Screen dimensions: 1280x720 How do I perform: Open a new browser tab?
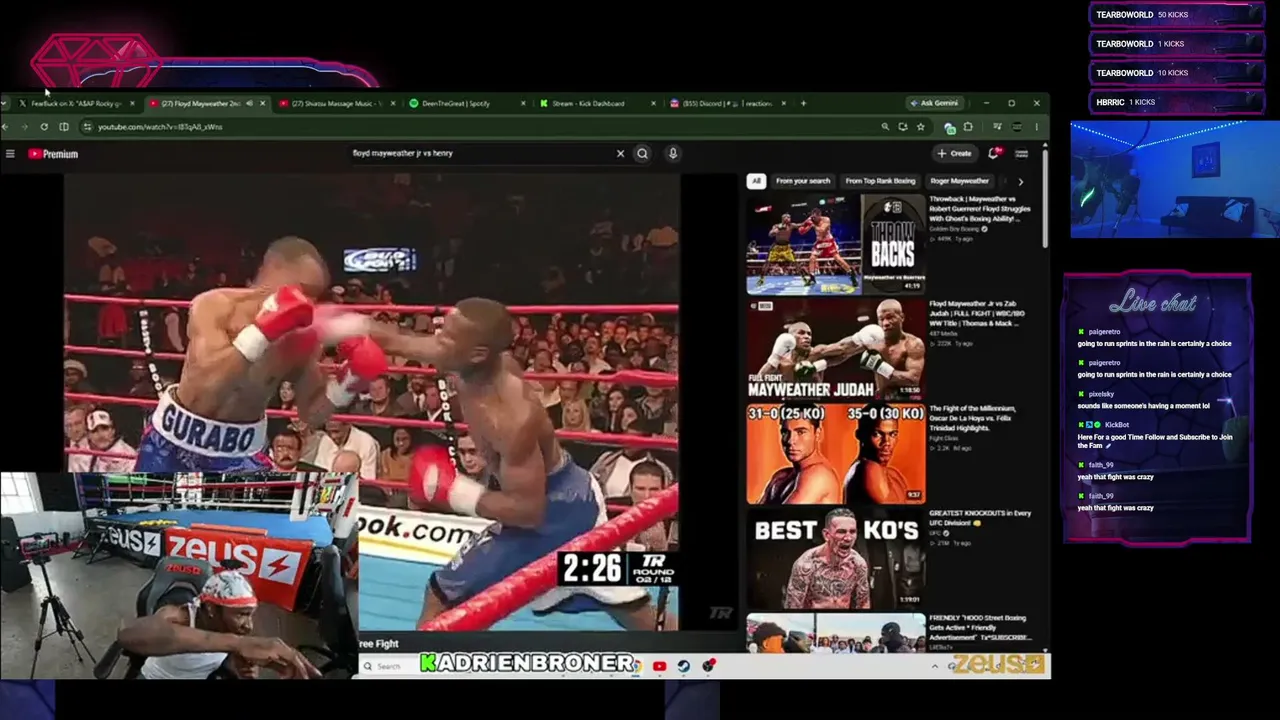click(x=803, y=103)
